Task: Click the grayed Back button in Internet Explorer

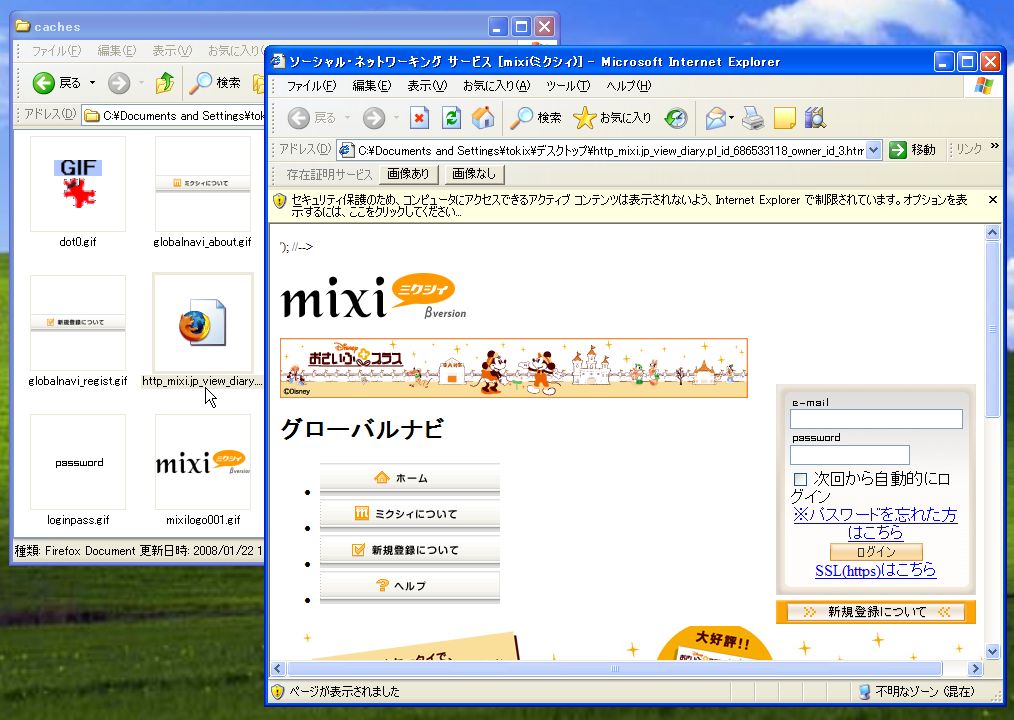Action: pos(312,118)
